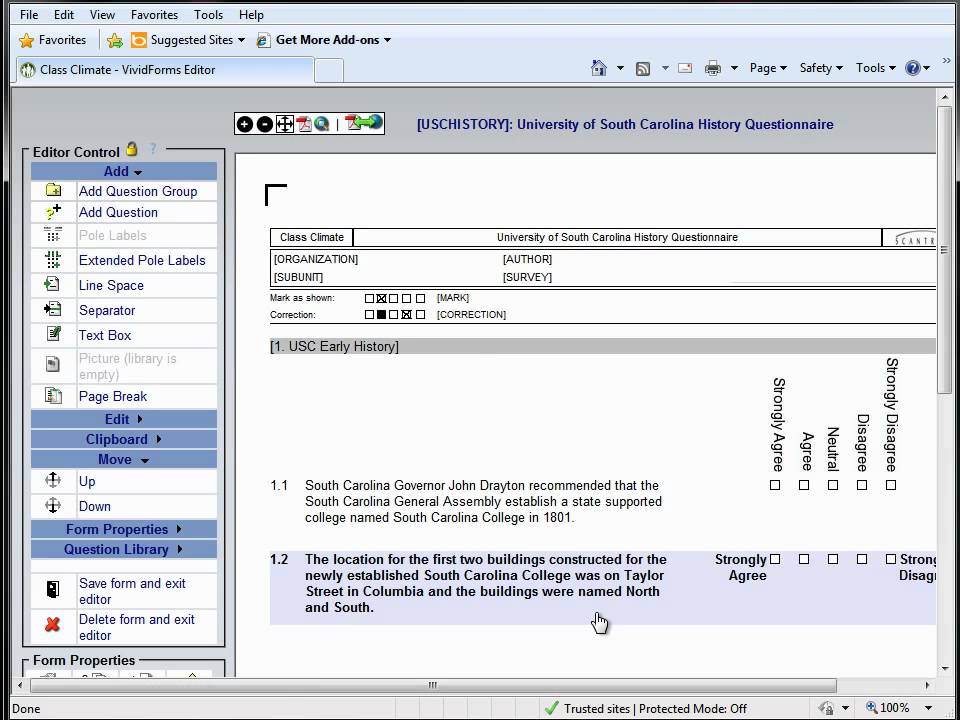Open the Tools command bar dropdown

click(876, 68)
